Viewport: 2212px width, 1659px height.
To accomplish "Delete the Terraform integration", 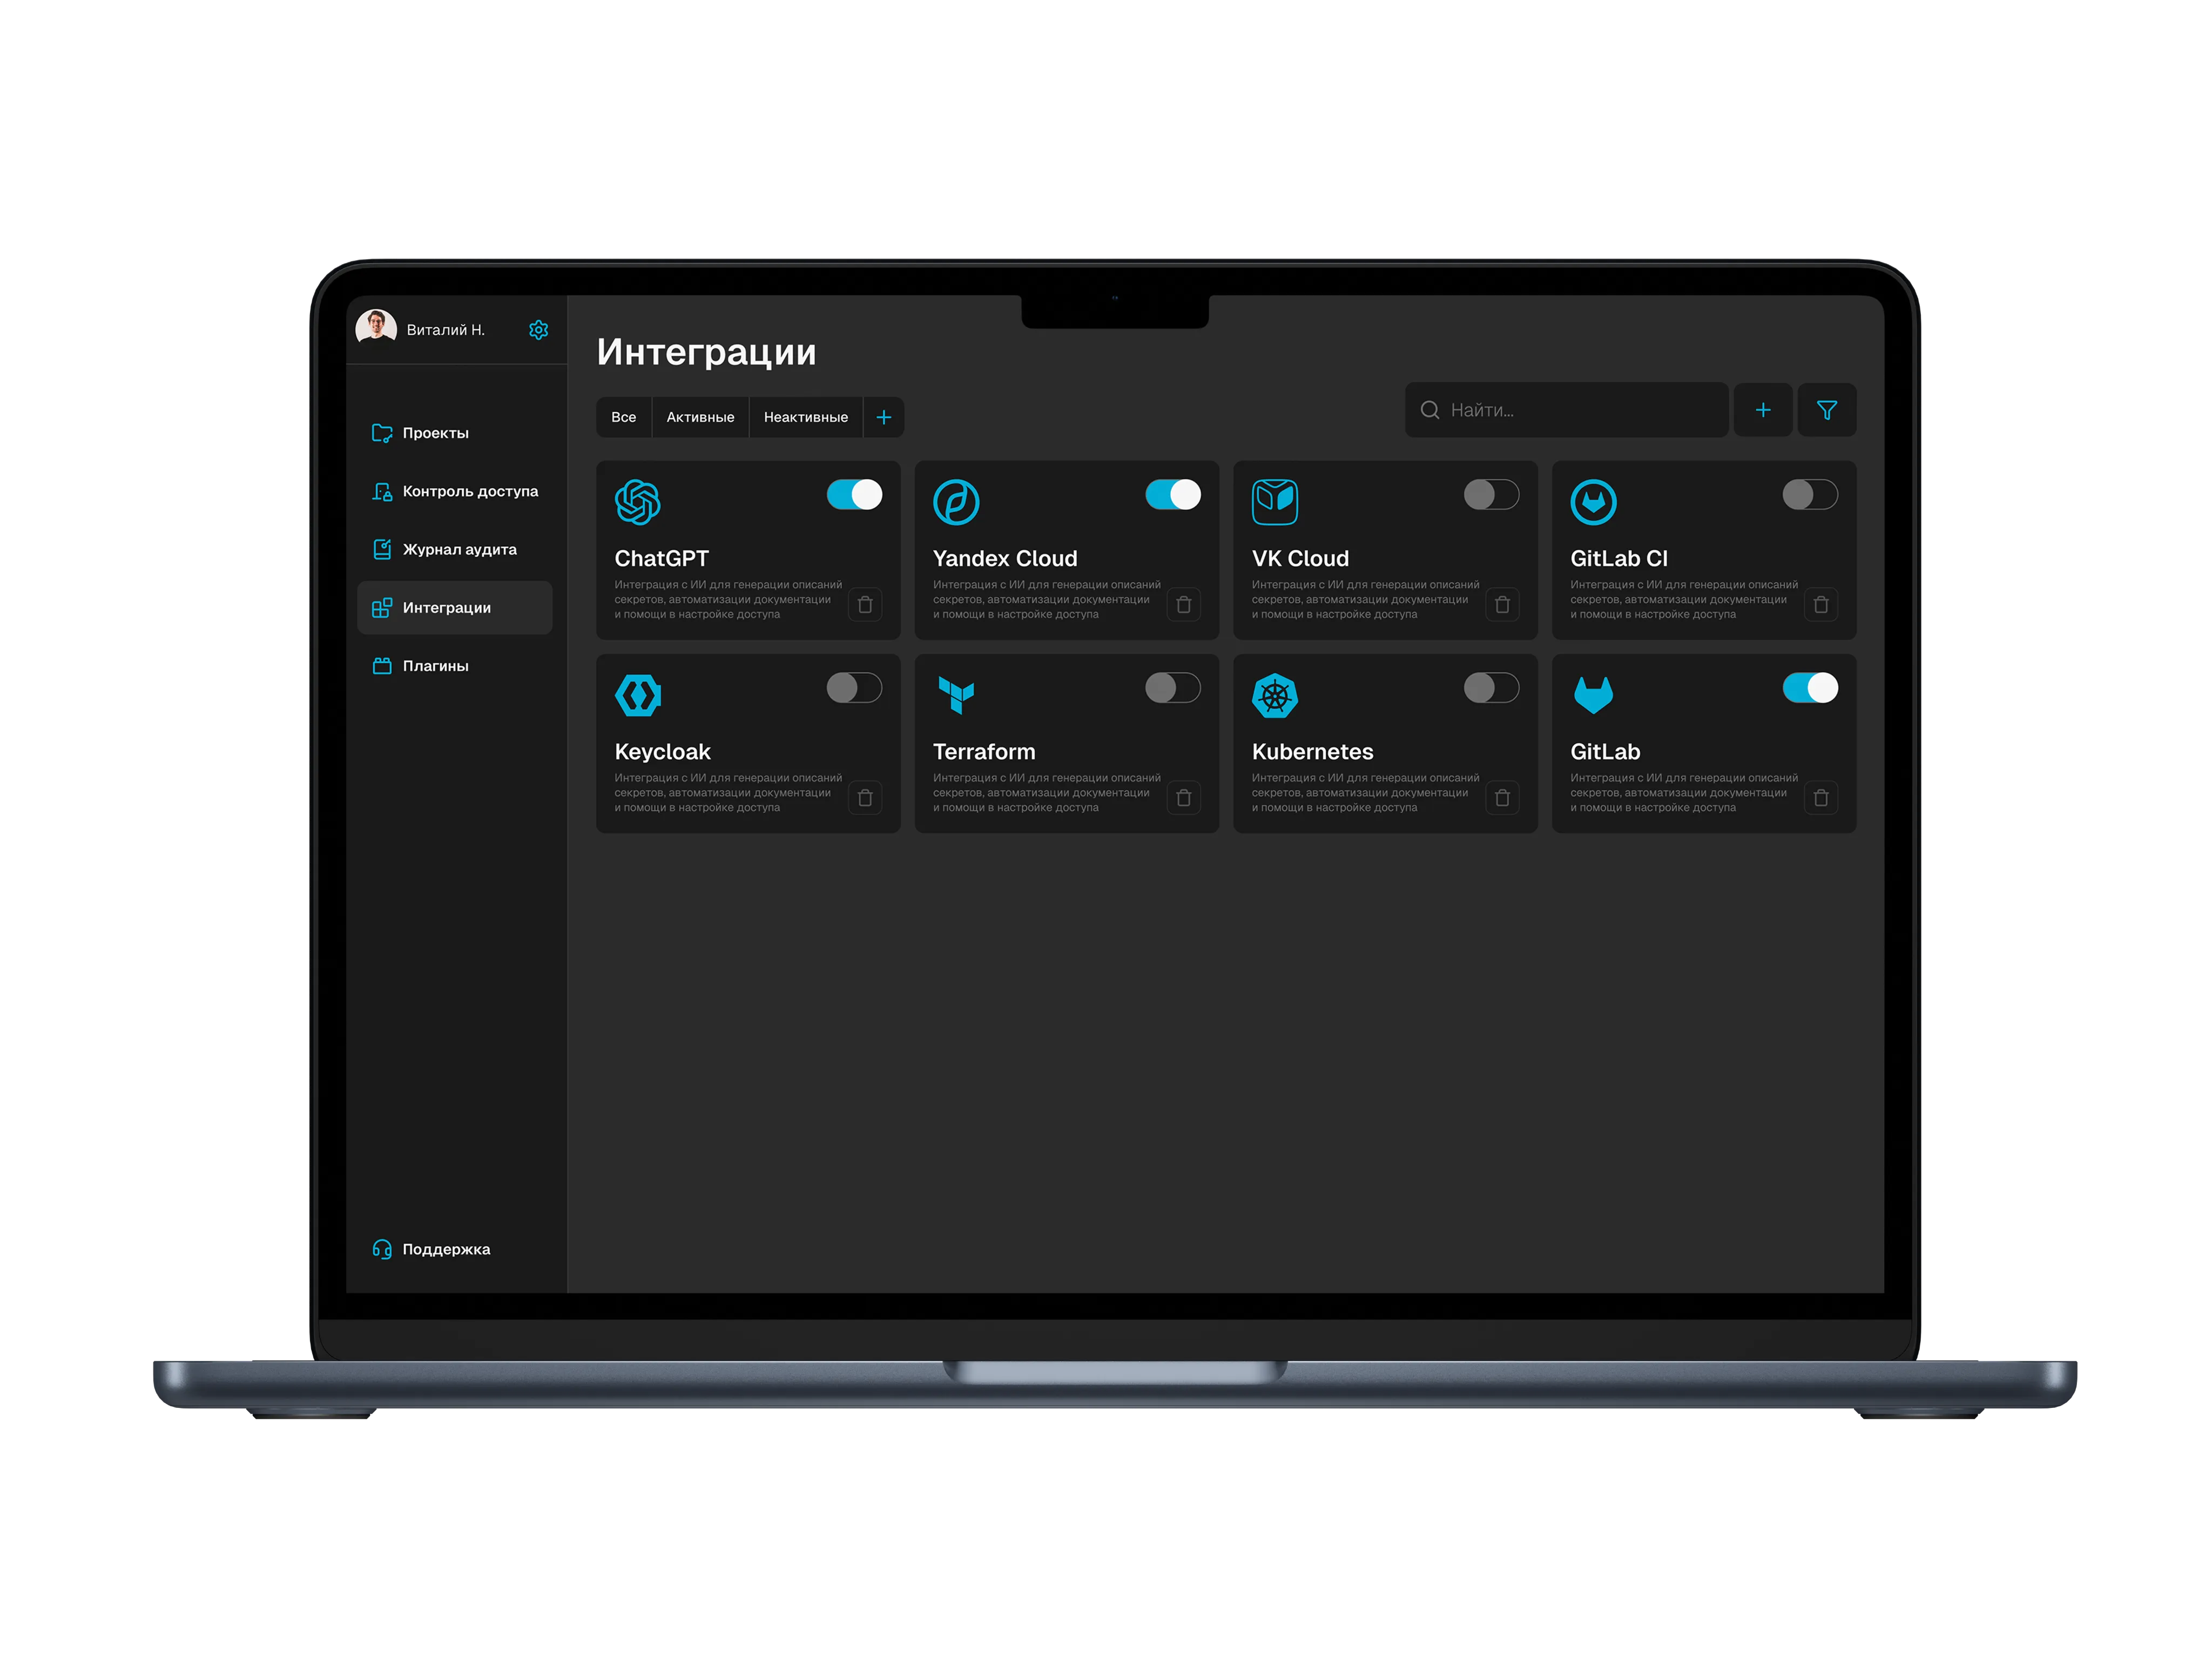I will coord(1184,797).
